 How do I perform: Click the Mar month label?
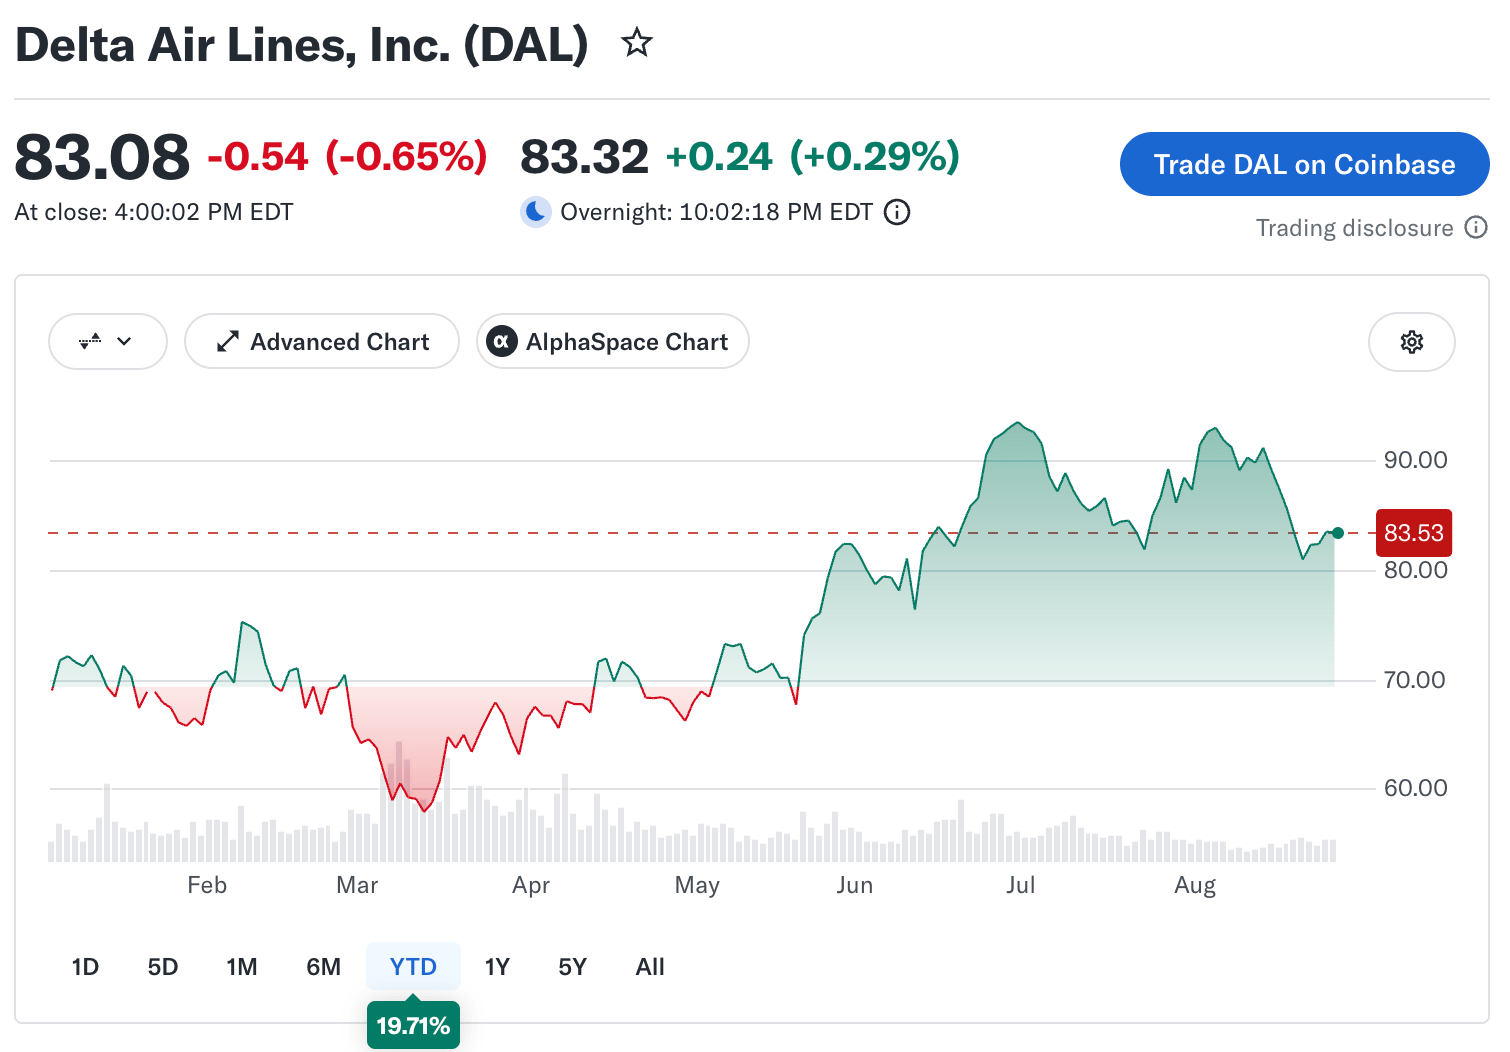click(357, 885)
